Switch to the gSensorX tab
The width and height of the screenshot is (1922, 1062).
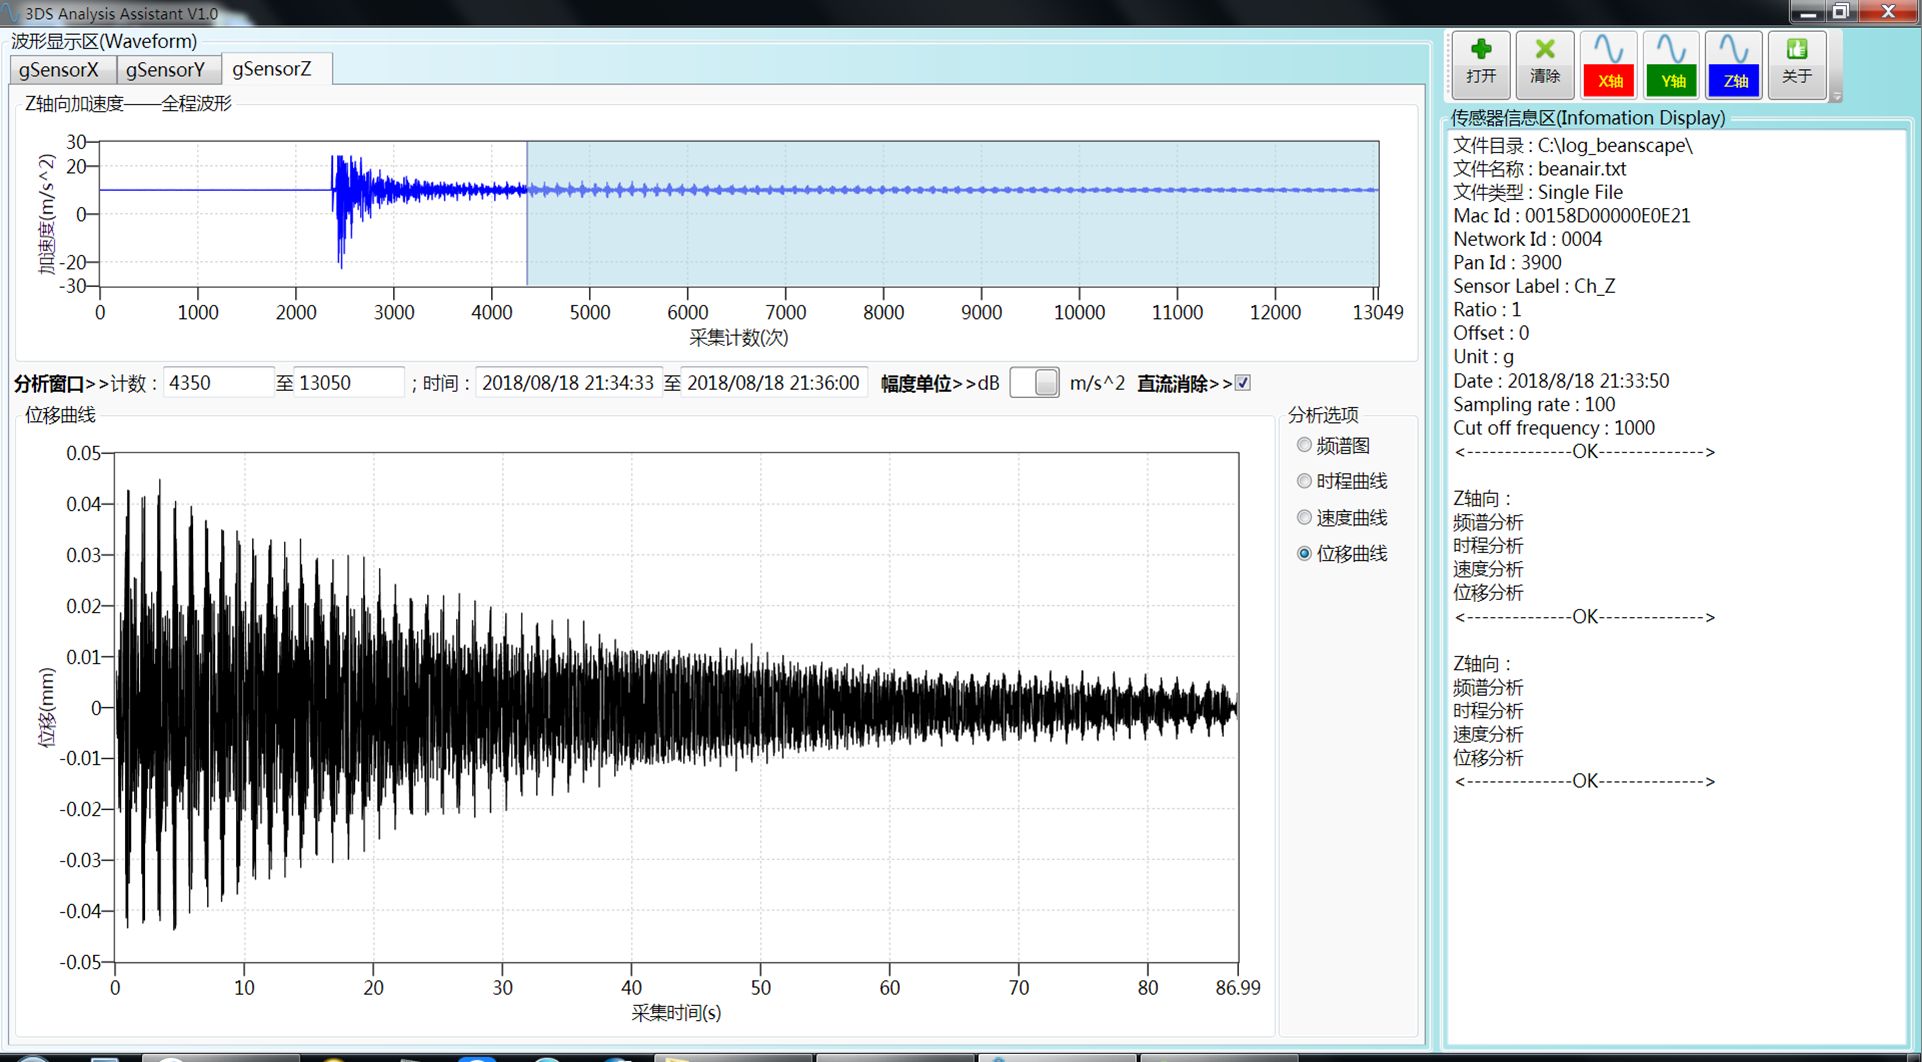[x=60, y=70]
